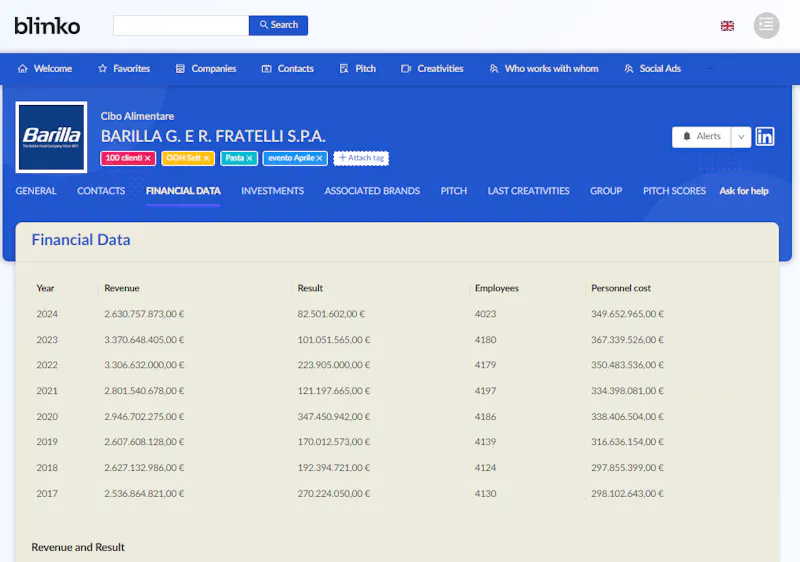Viewport: 800px width, 562px height.
Task: Switch language via UK flag icon
Action: click(x=727, y=25)
